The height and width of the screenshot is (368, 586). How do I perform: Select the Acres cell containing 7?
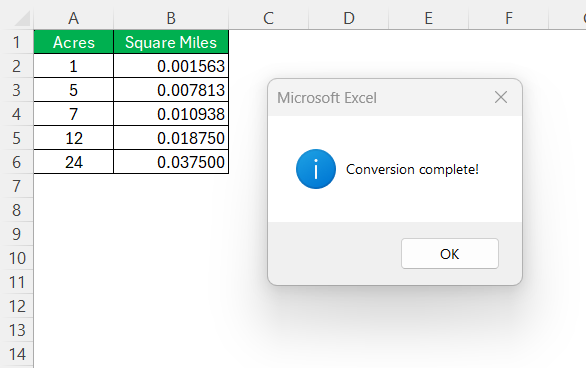coord(74,114)
